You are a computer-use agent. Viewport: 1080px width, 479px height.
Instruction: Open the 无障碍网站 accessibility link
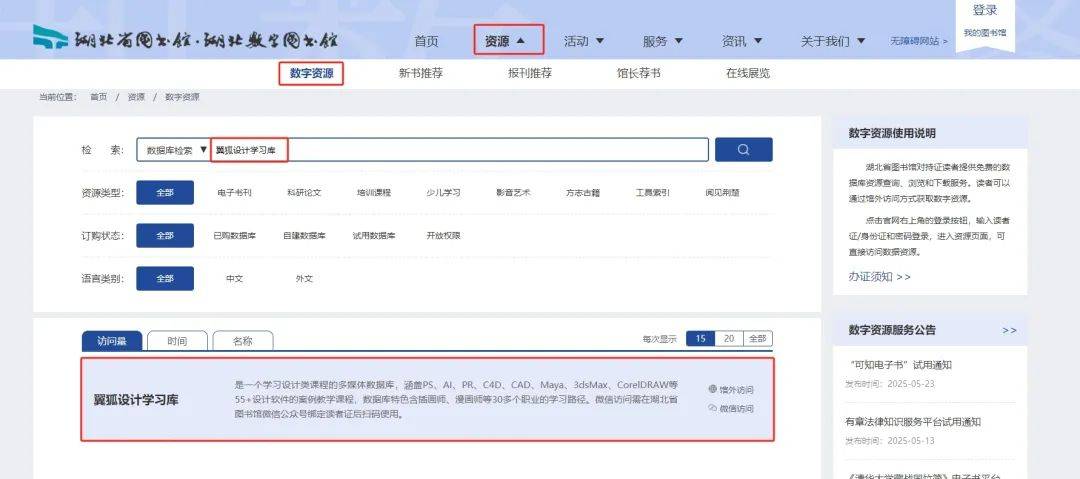click(x=918, y=41)
